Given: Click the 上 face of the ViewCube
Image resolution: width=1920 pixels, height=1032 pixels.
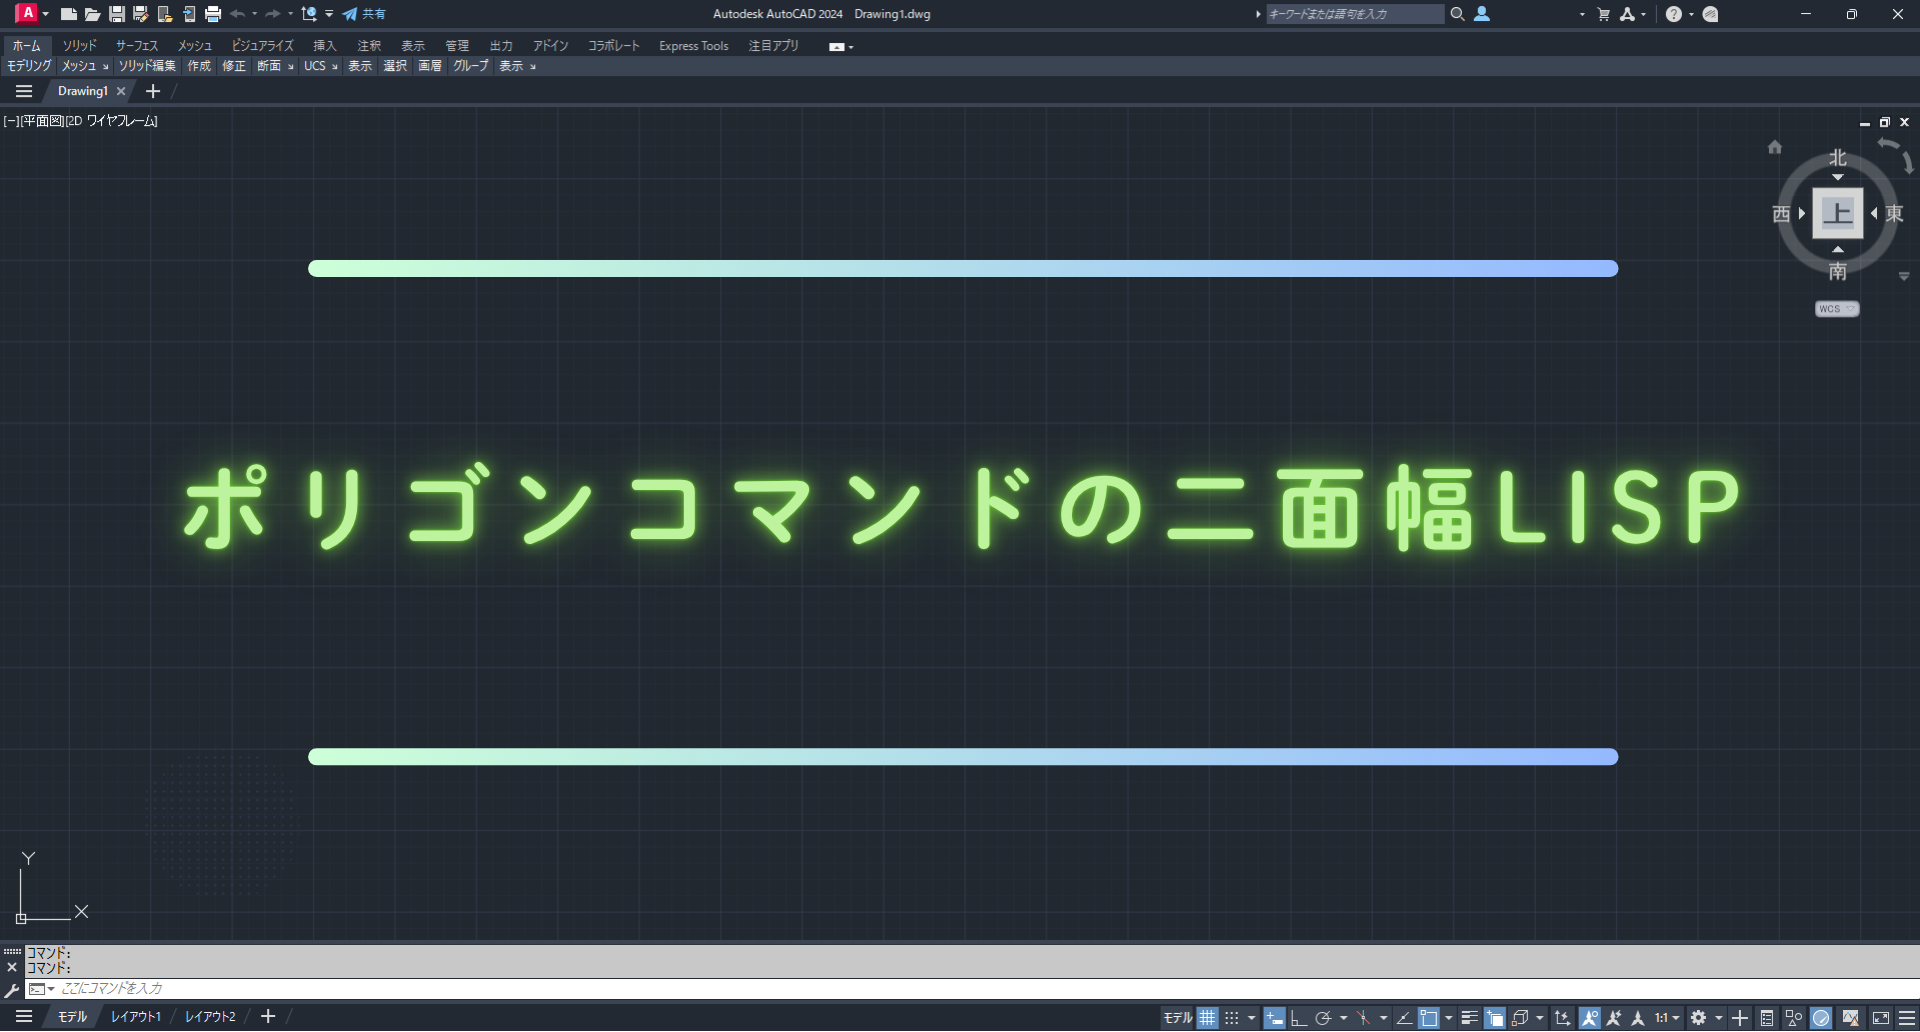Looking at the screenshot, I should [1837, 213].
